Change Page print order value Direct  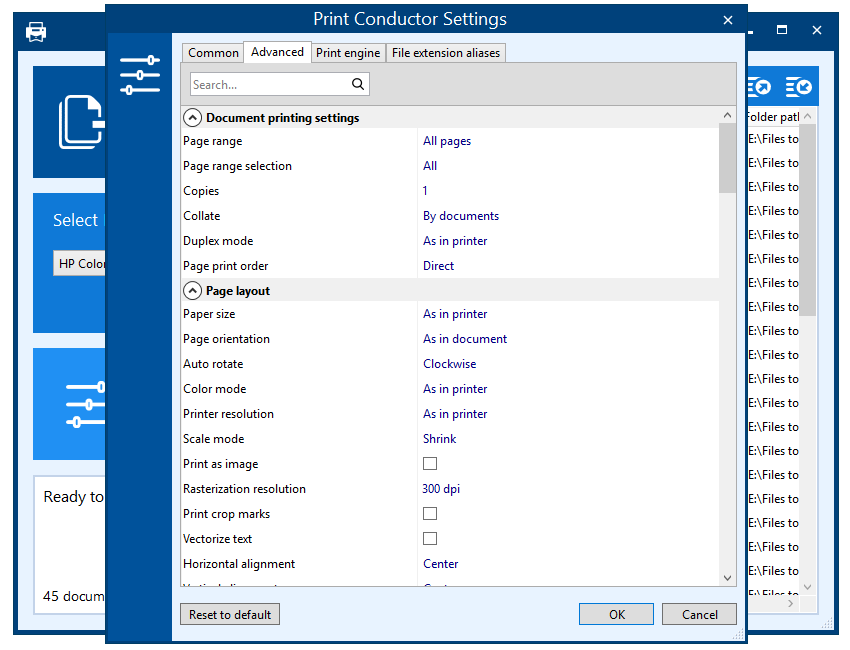438,266
